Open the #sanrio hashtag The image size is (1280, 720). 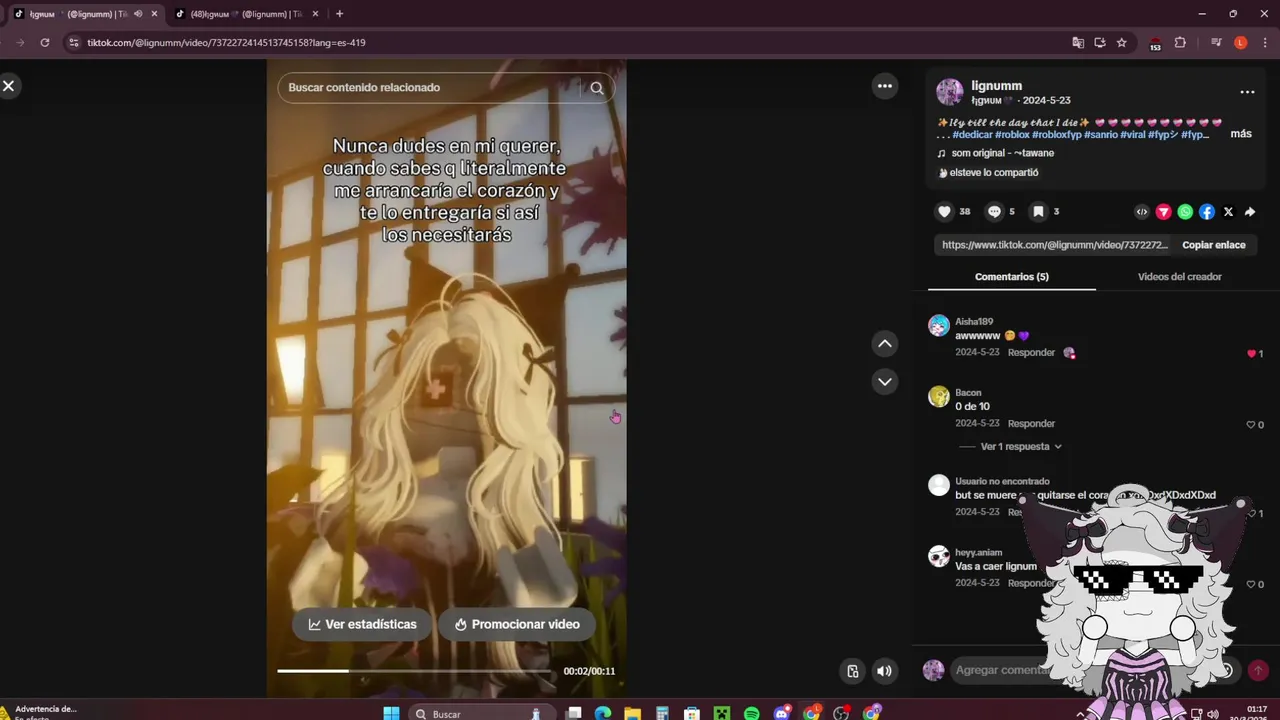click(1100, 135)
